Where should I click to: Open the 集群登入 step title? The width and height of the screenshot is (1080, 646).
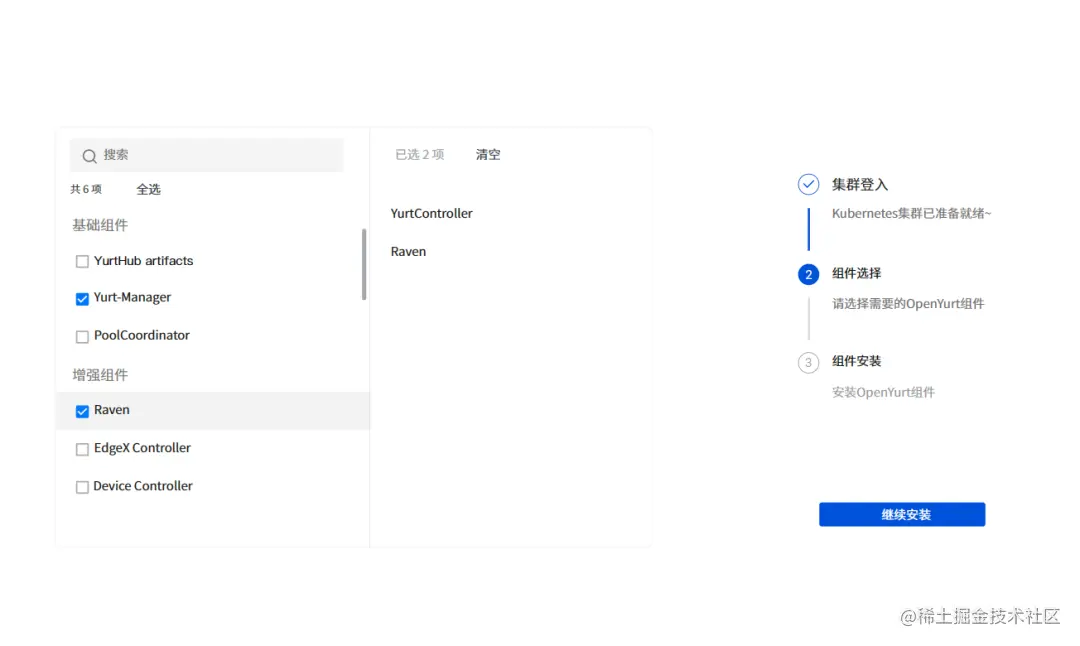[x=860, y=185]
